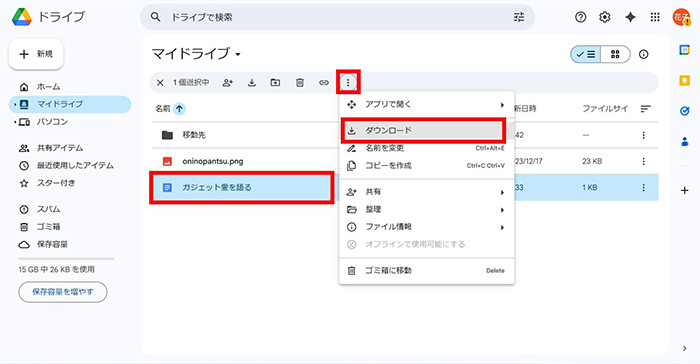Viewport: 700px width, 364px height.
Task: Click 15 GB 中 26 KB を使用 text
Action: point(56,270)
